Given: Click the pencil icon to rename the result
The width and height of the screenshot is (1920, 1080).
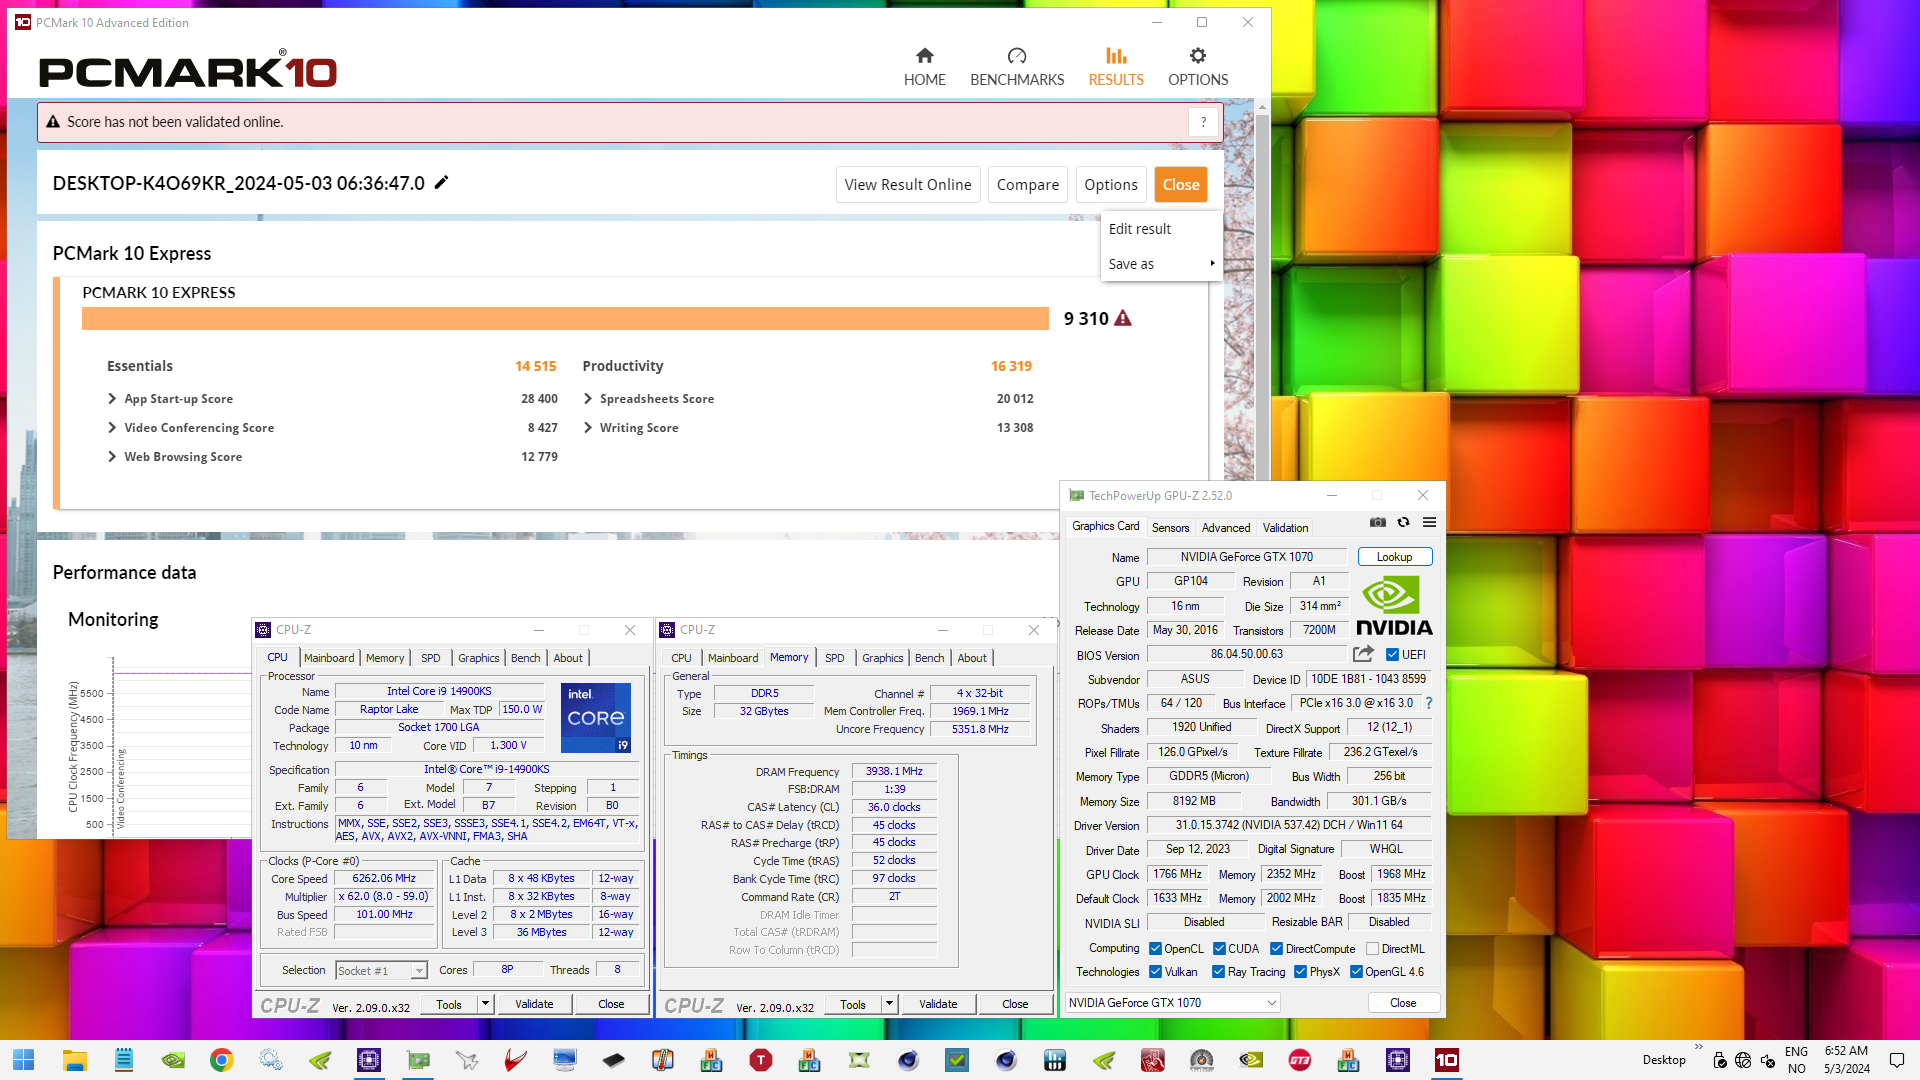Looking at the screenshot, I should tap(441, 182).
